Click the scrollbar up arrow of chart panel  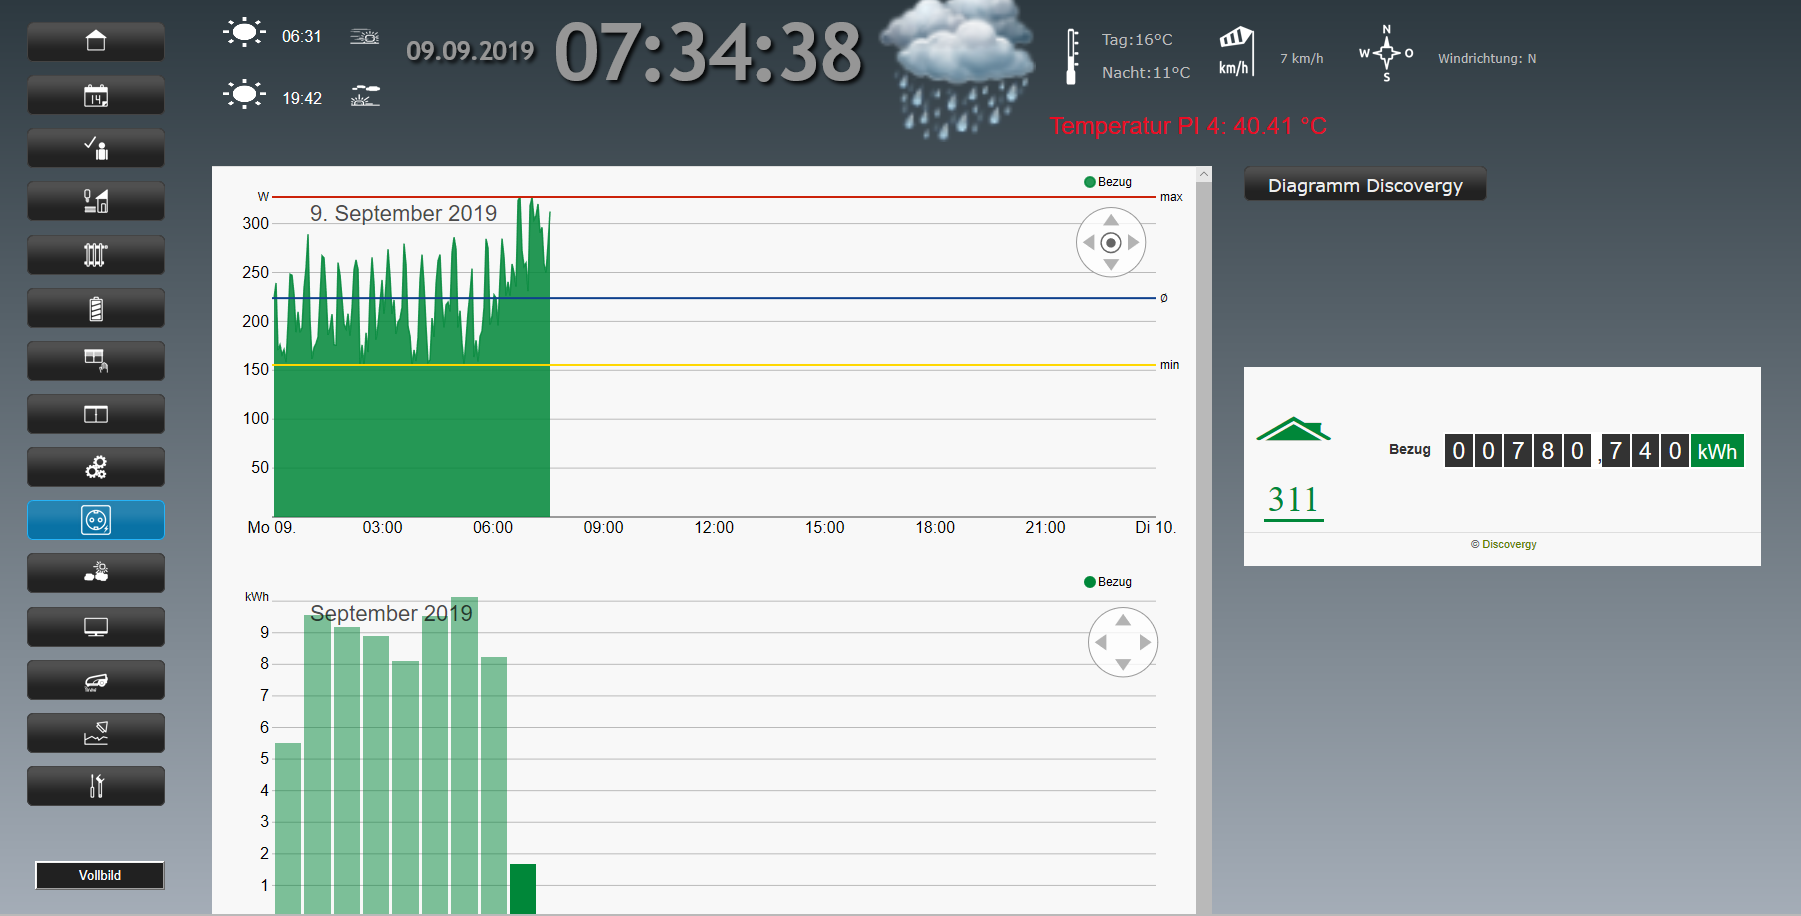point(1204,174)
